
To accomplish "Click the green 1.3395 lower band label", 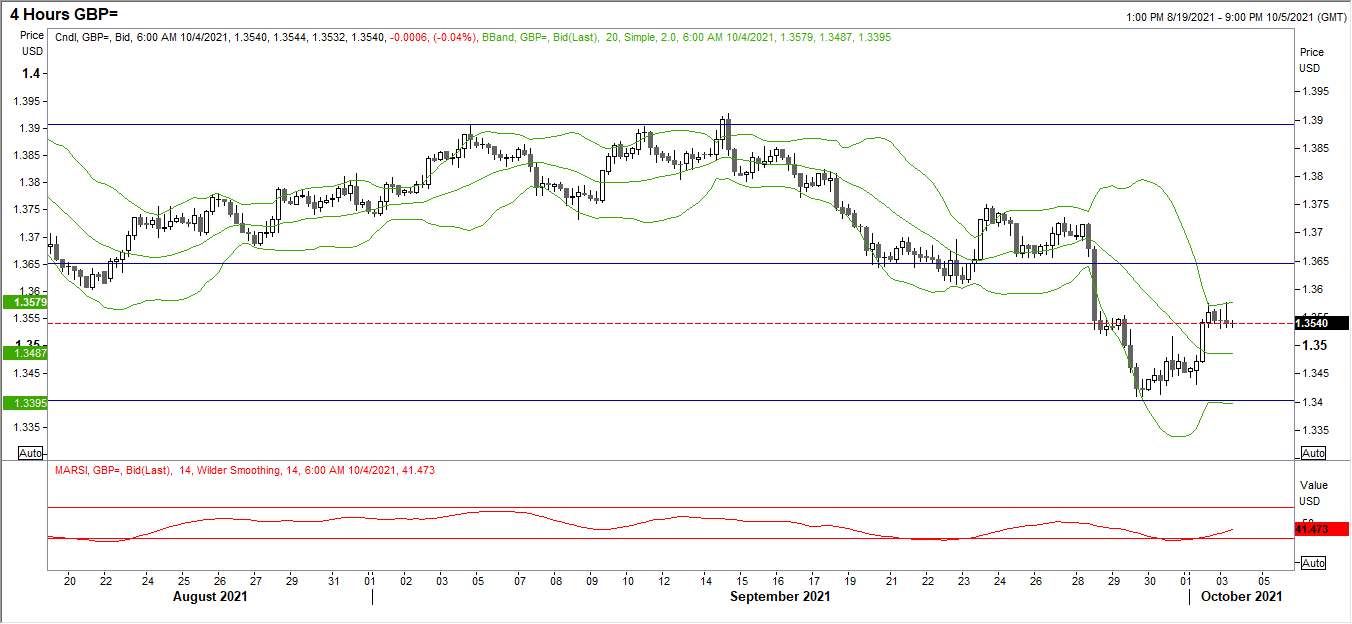I will (22, 403).
